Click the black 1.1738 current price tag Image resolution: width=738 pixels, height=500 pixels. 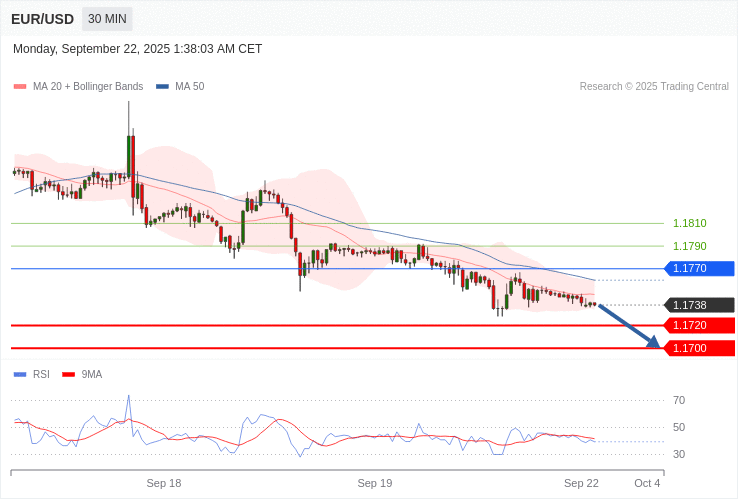click(699, 305)
